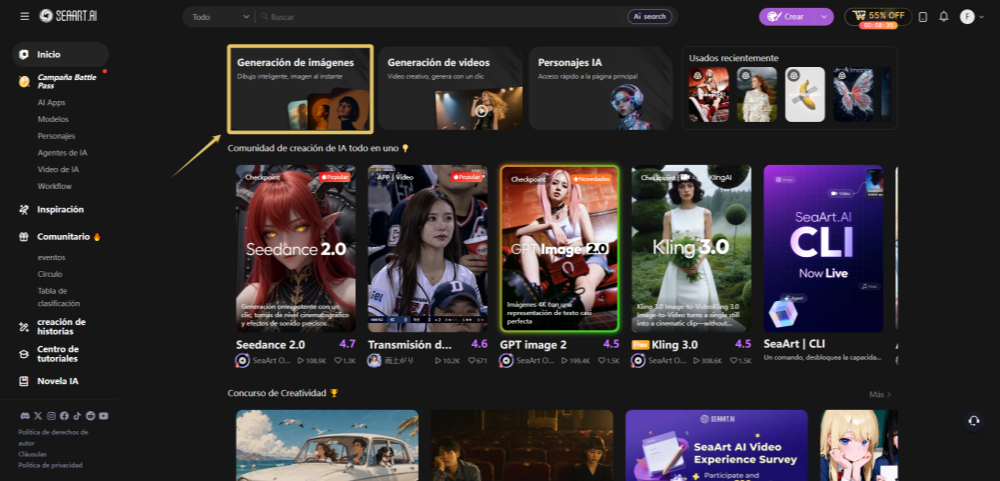Screen dimensions: 1000x481
Task: Open the banana recently used thumbnail
Action: tap(805, 94)
